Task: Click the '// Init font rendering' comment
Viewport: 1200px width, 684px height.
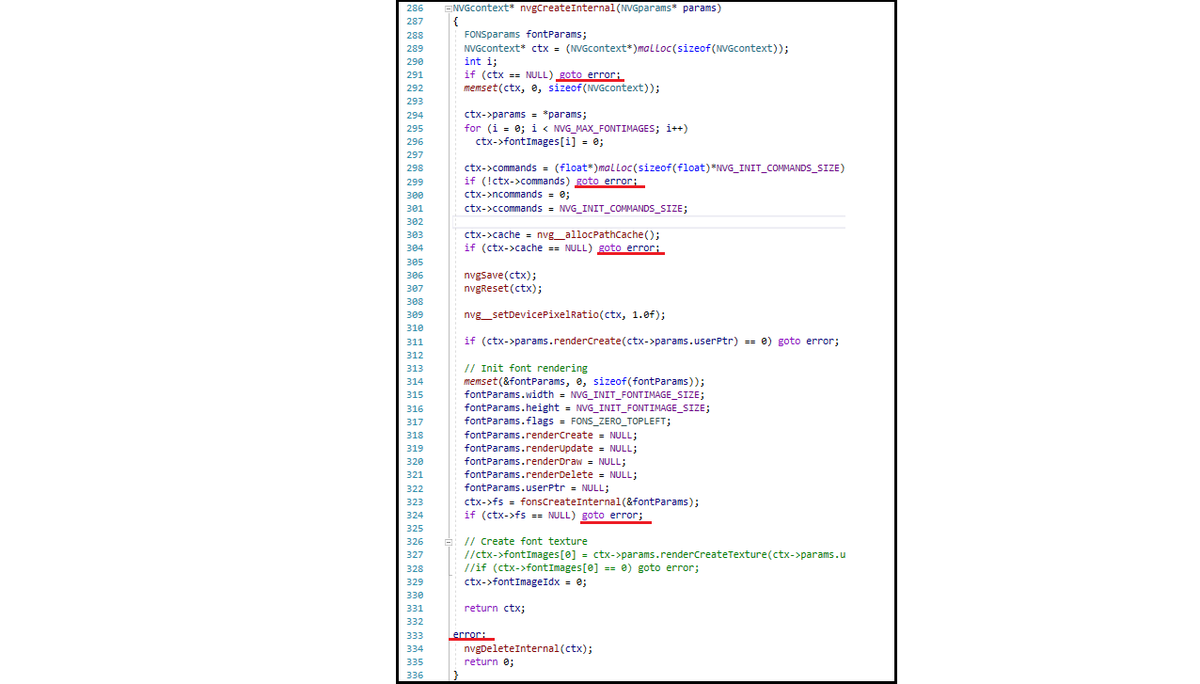Action: [525, 368]
